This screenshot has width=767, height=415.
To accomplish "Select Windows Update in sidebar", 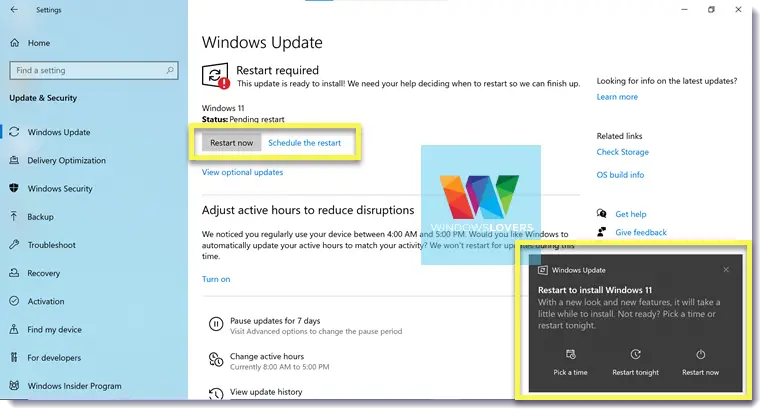I will (x=59, y=132).
